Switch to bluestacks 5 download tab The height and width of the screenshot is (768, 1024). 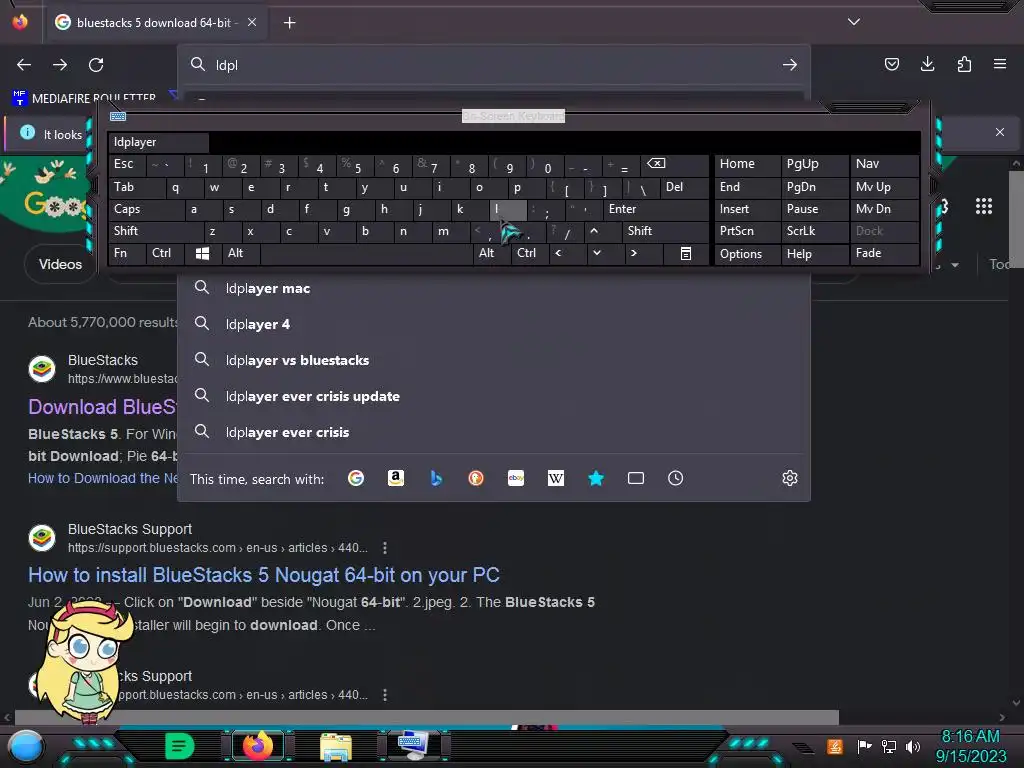(155, 23)
